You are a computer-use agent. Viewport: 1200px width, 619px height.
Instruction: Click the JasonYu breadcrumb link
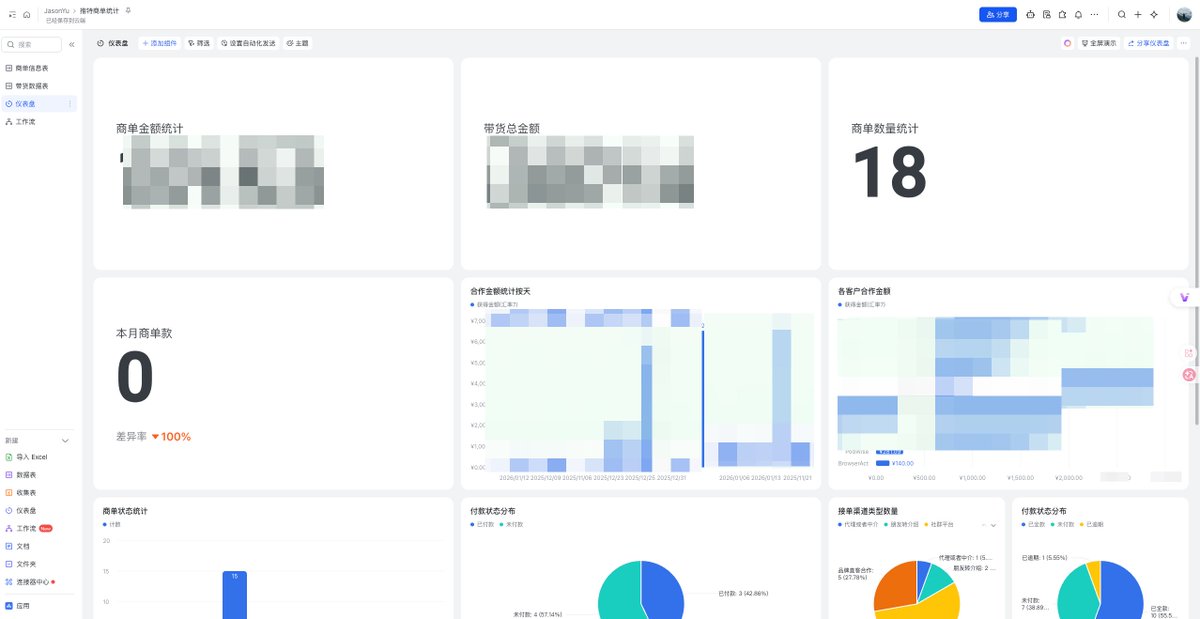[57, 10]
